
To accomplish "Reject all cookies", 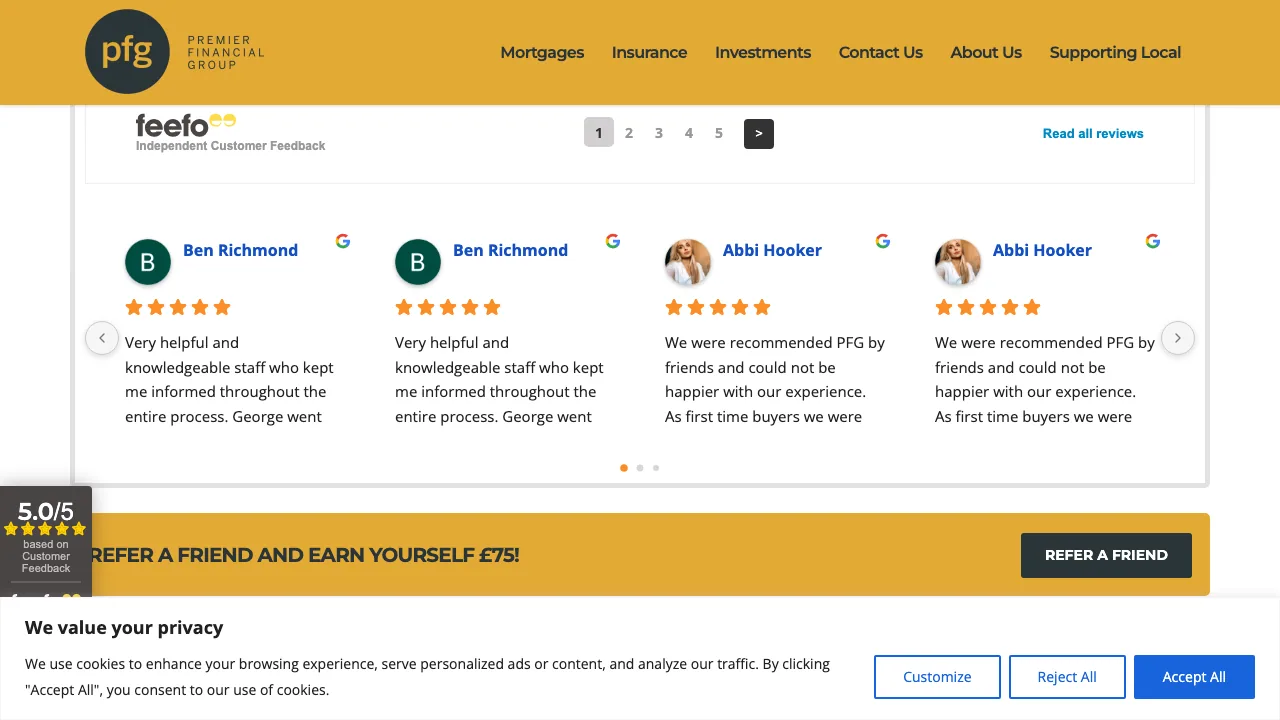I will 1067,677.
